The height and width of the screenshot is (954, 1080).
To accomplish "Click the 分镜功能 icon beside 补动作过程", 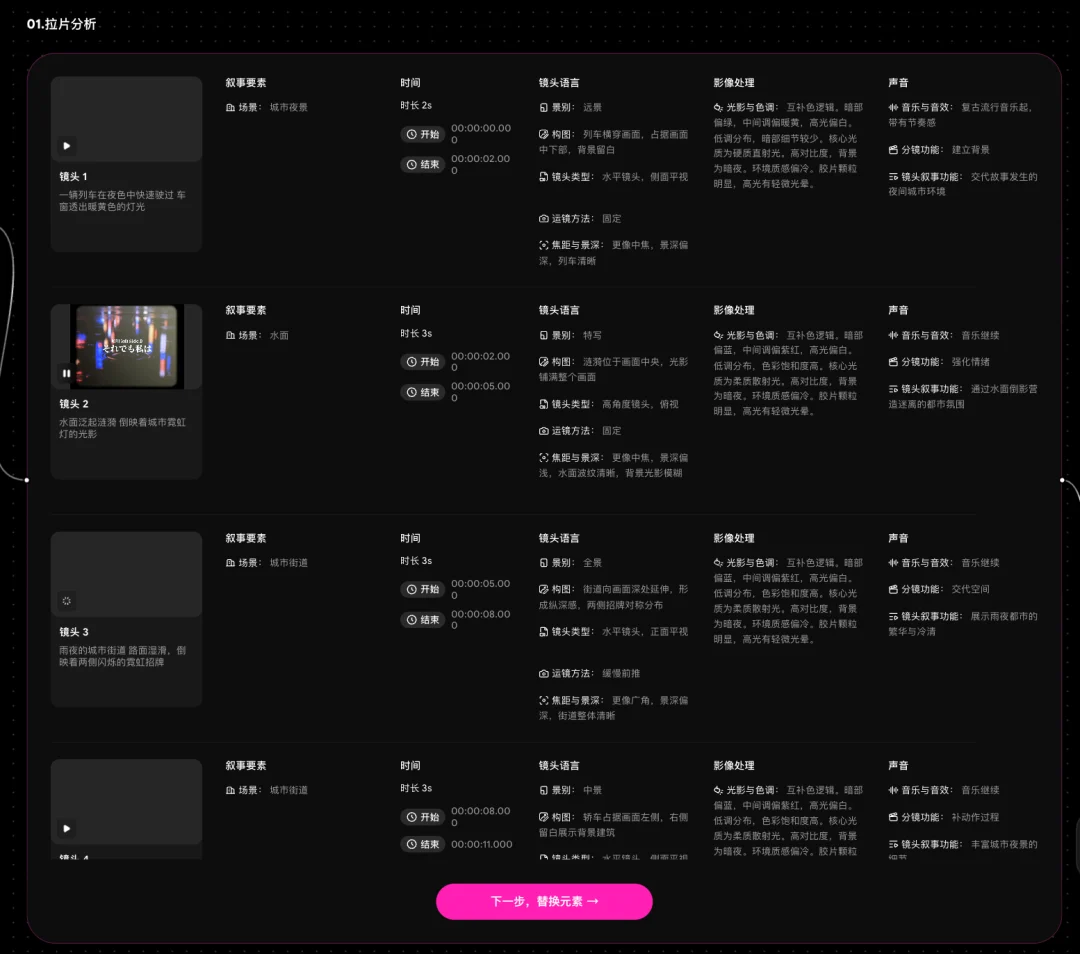I will coord(893,817).
